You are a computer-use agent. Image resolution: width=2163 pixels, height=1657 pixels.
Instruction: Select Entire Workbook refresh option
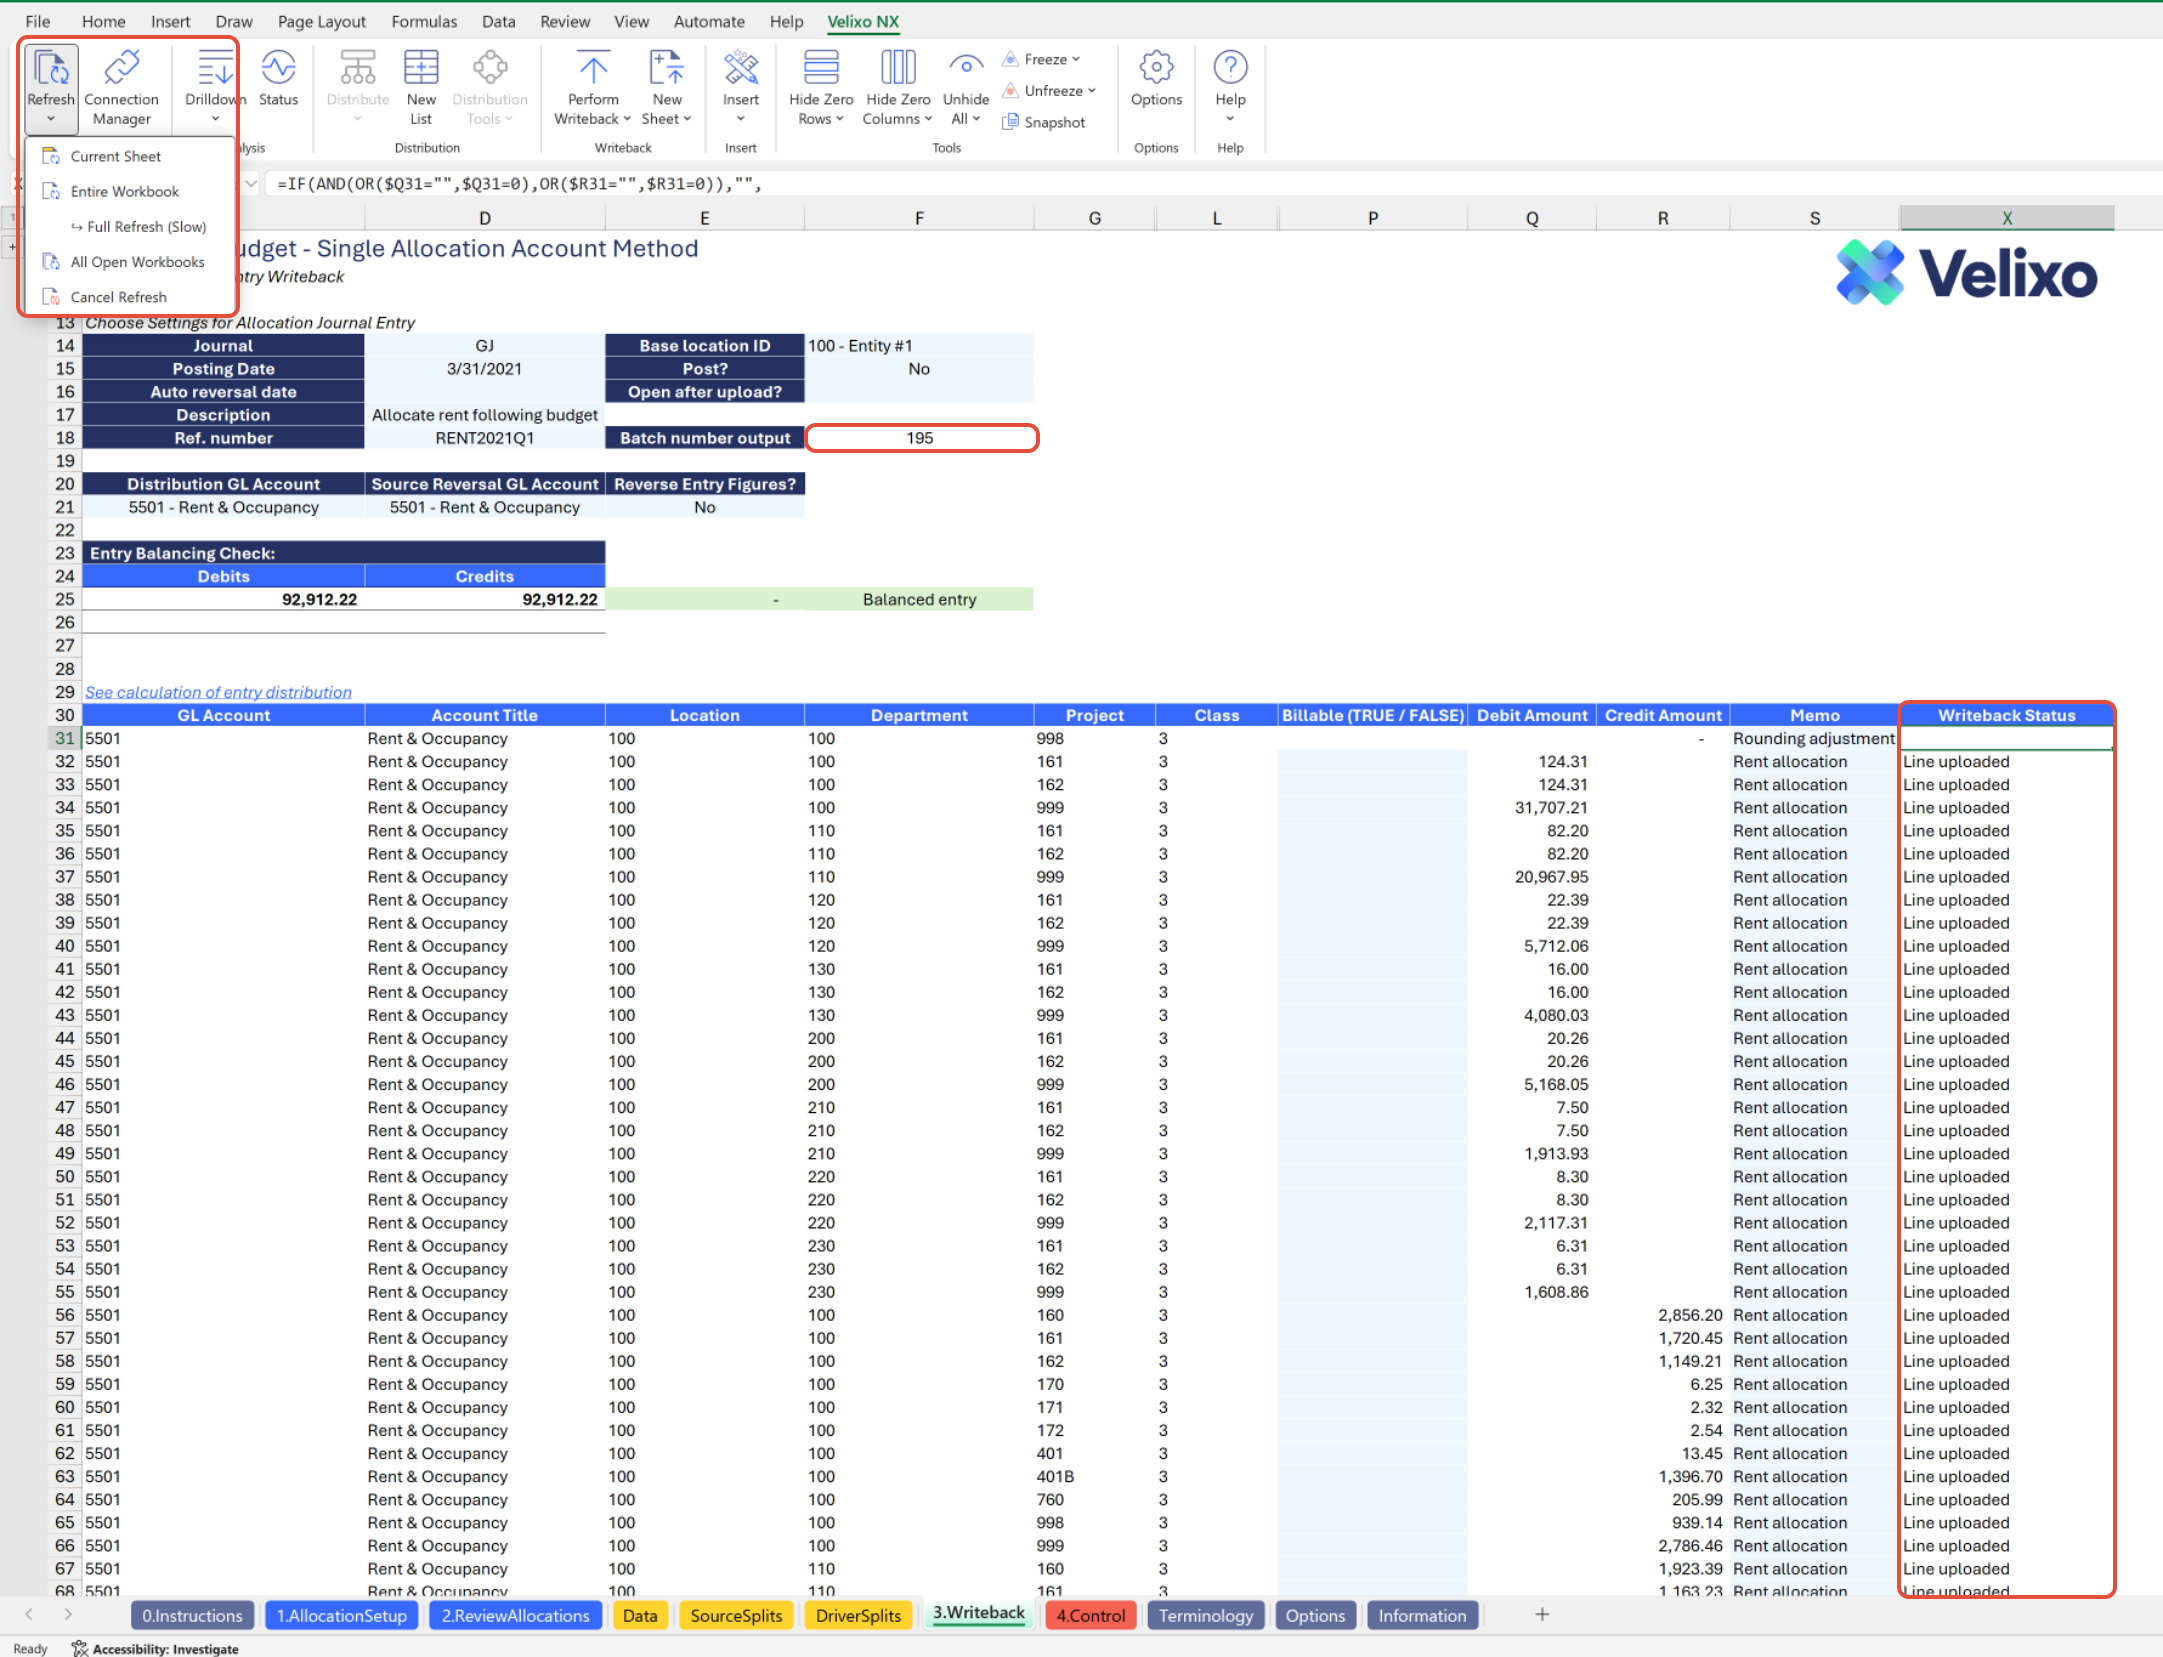(x=125, y=191)
